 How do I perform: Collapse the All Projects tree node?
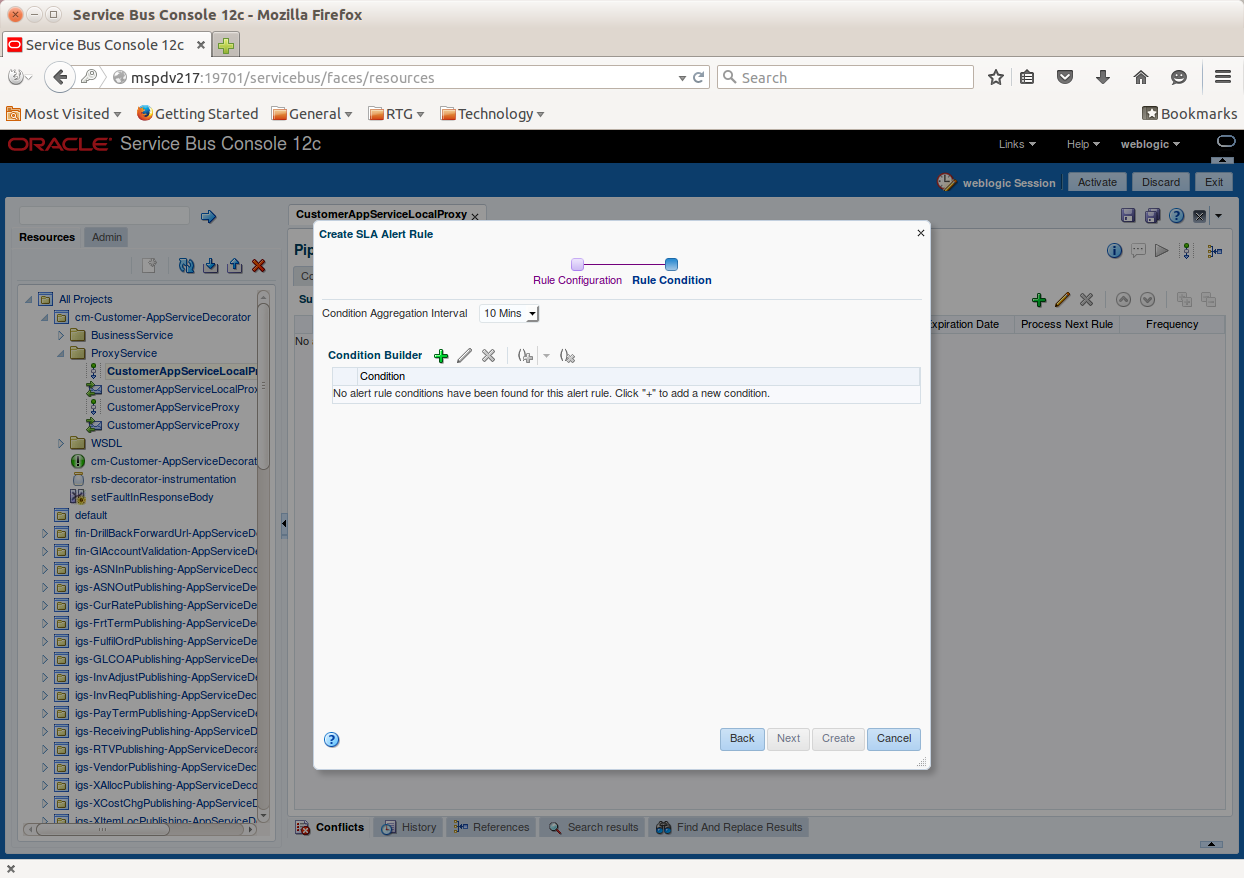point(29,299)
